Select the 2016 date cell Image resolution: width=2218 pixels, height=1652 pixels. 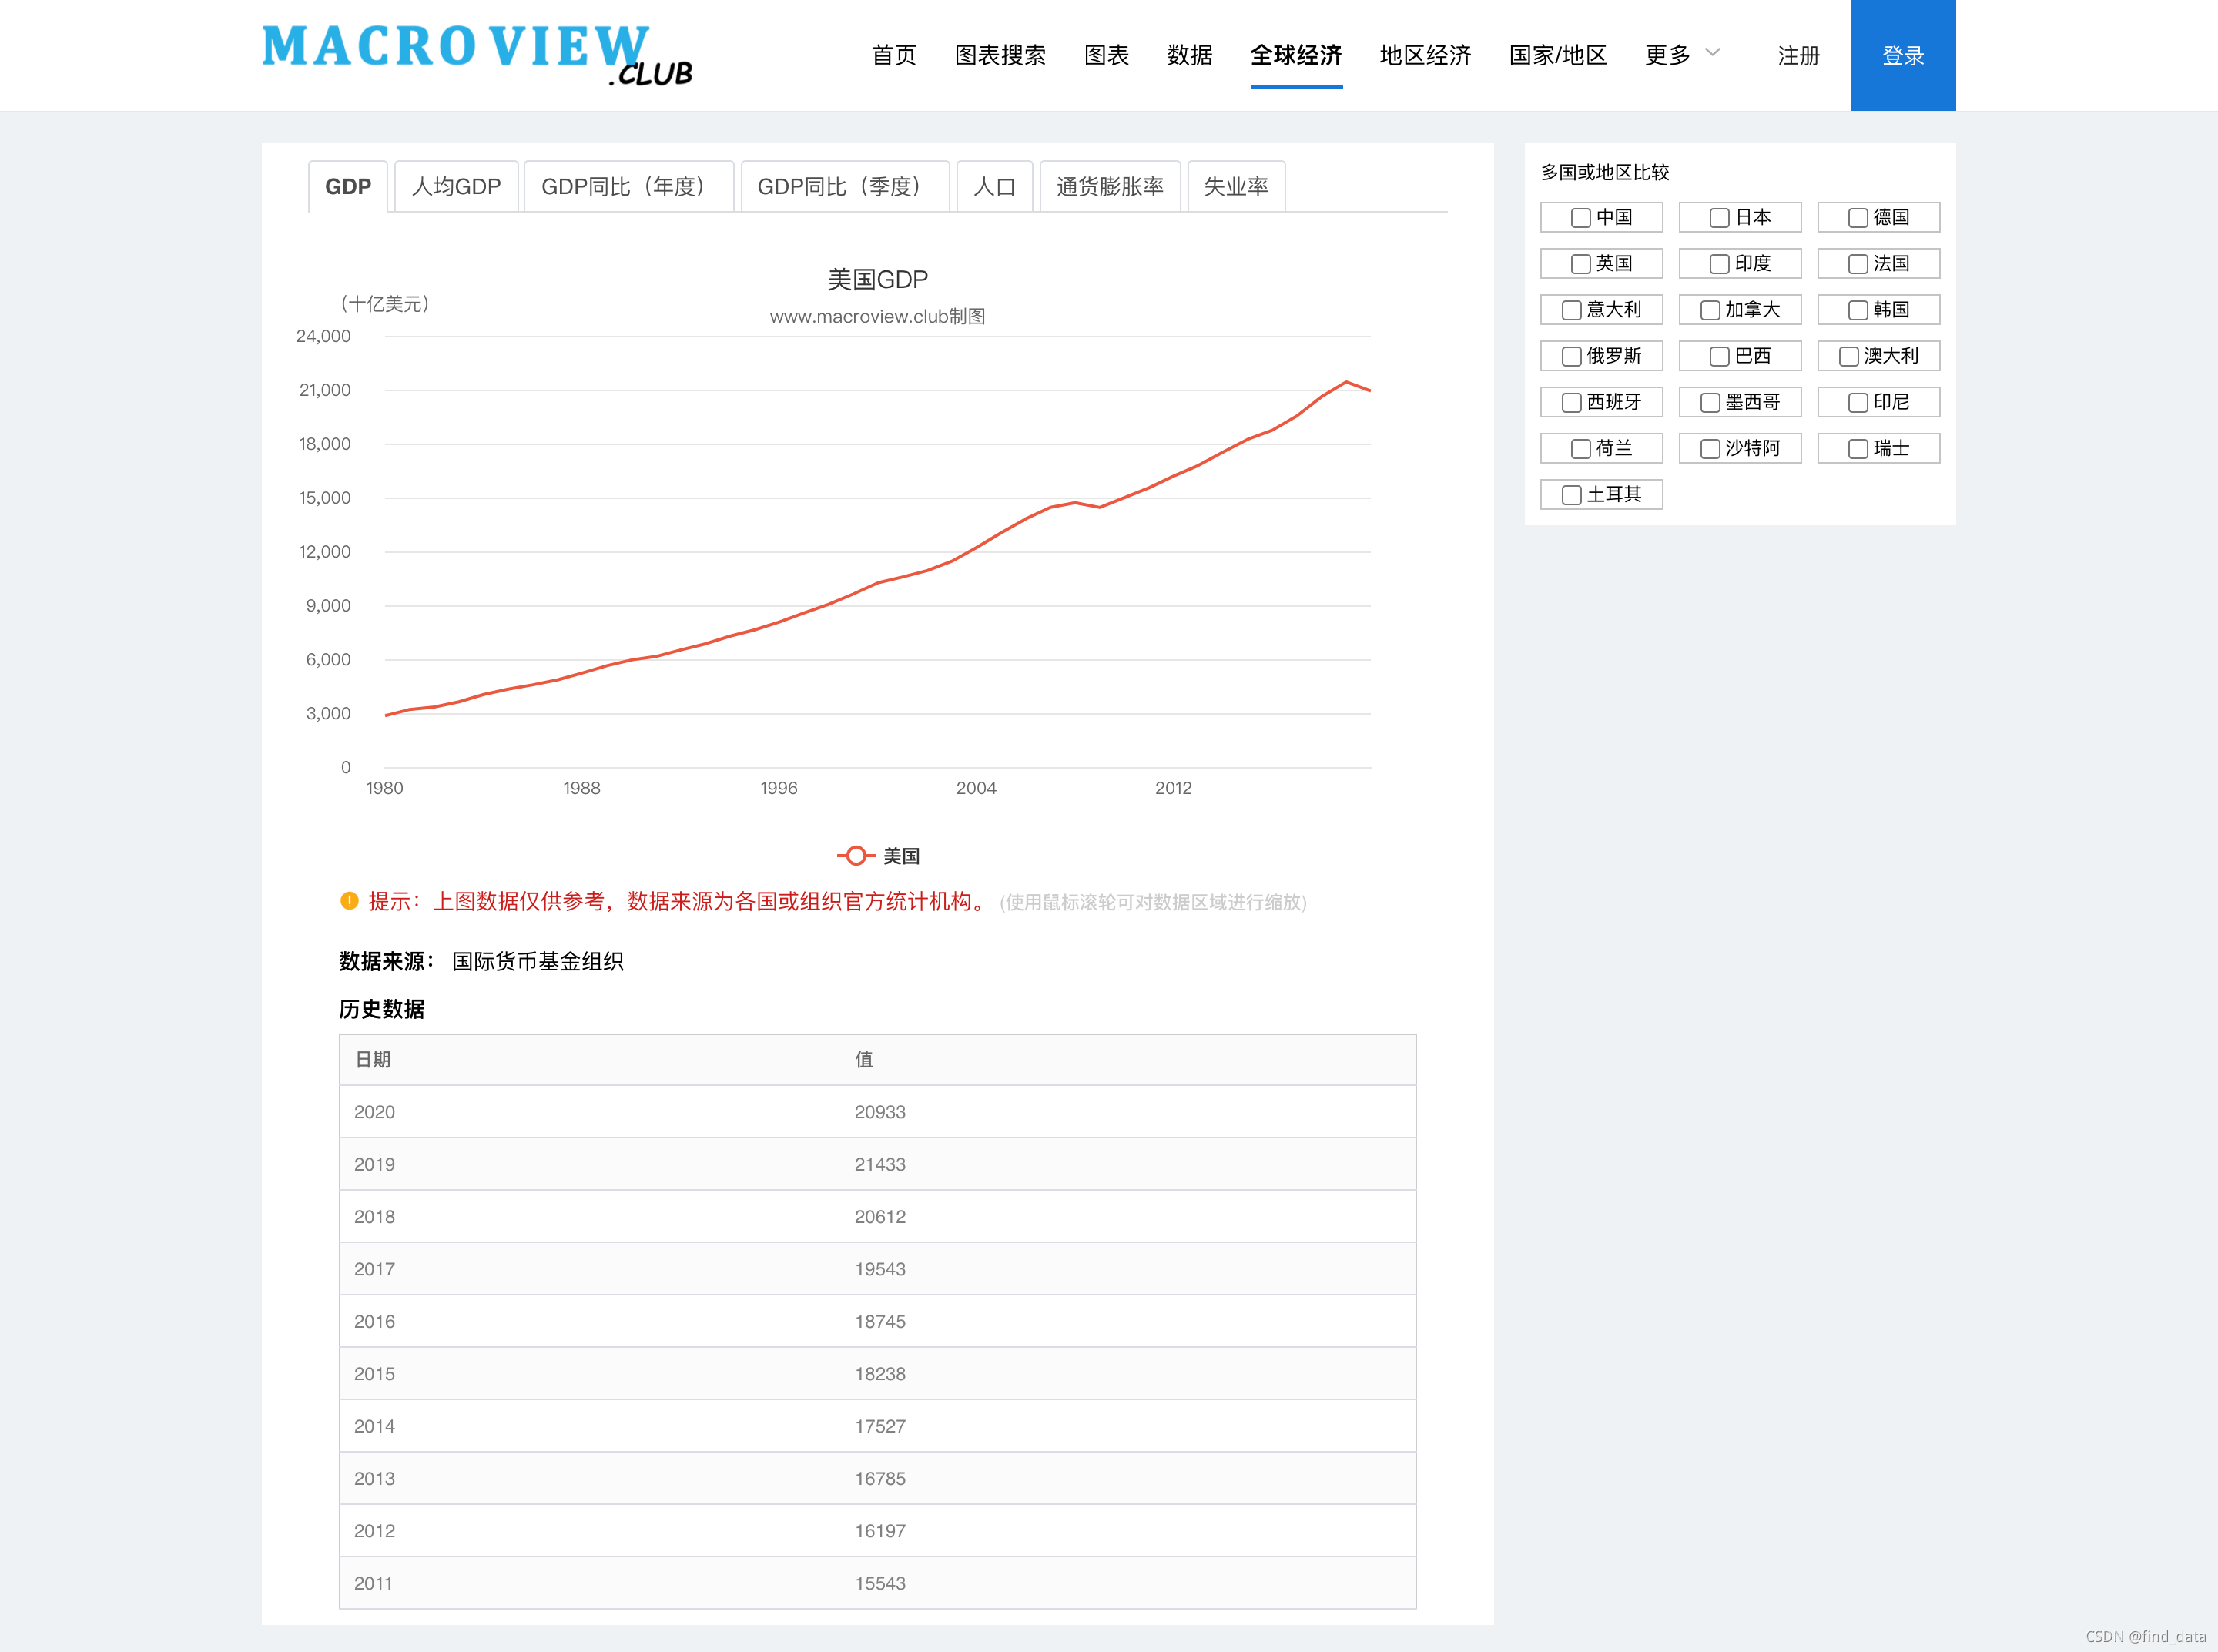[x=374, y=1321]
